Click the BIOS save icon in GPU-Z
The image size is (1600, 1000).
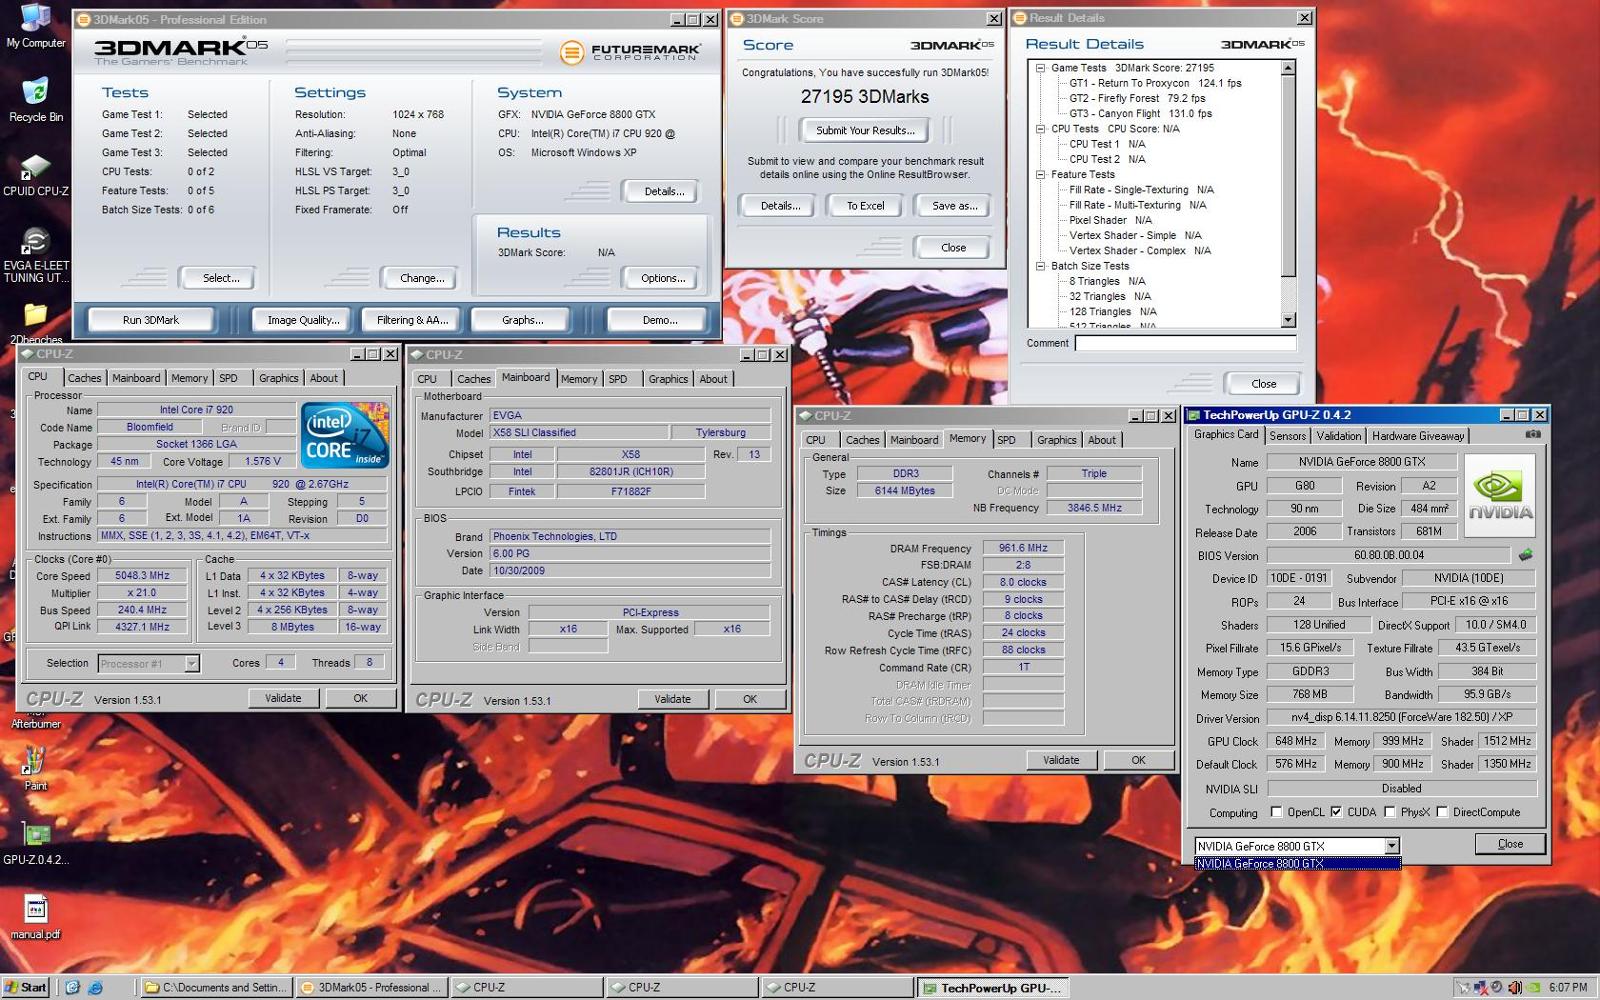point(1525,554)
